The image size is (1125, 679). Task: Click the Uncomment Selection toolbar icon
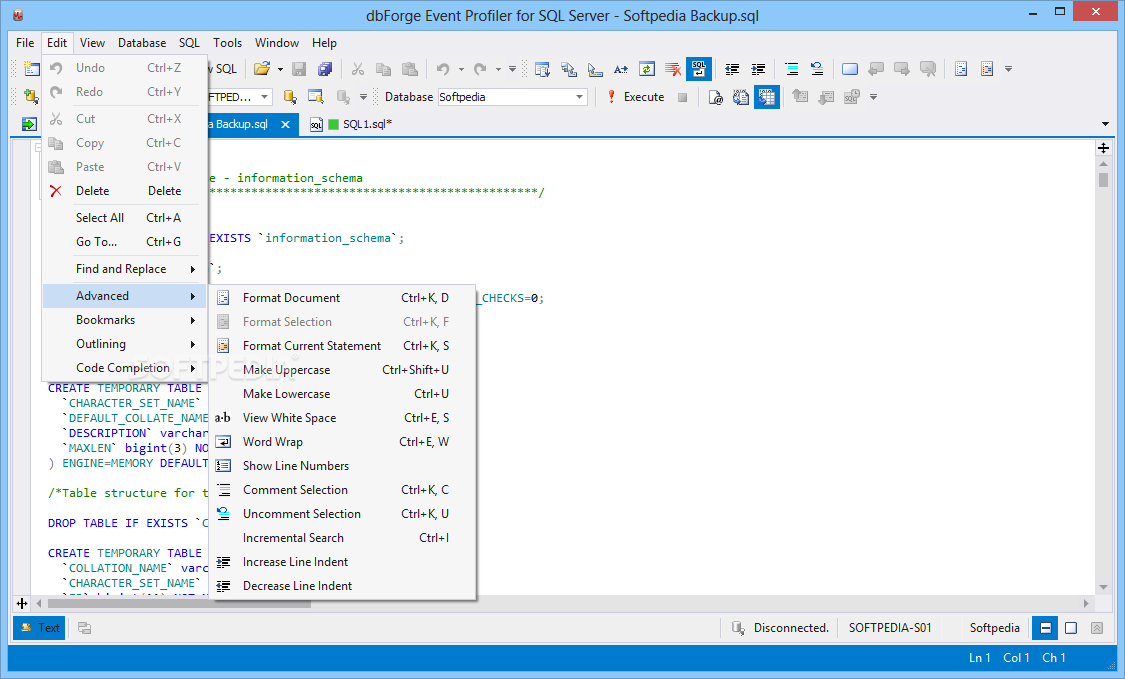pyautogui.click(x=817, y=69)
